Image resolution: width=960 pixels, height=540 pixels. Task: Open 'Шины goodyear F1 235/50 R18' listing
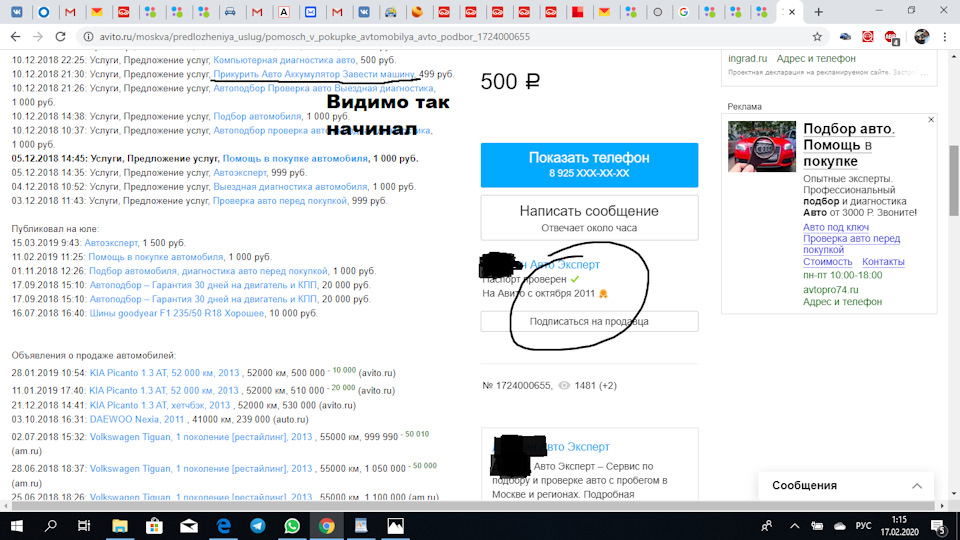point(177,313)
